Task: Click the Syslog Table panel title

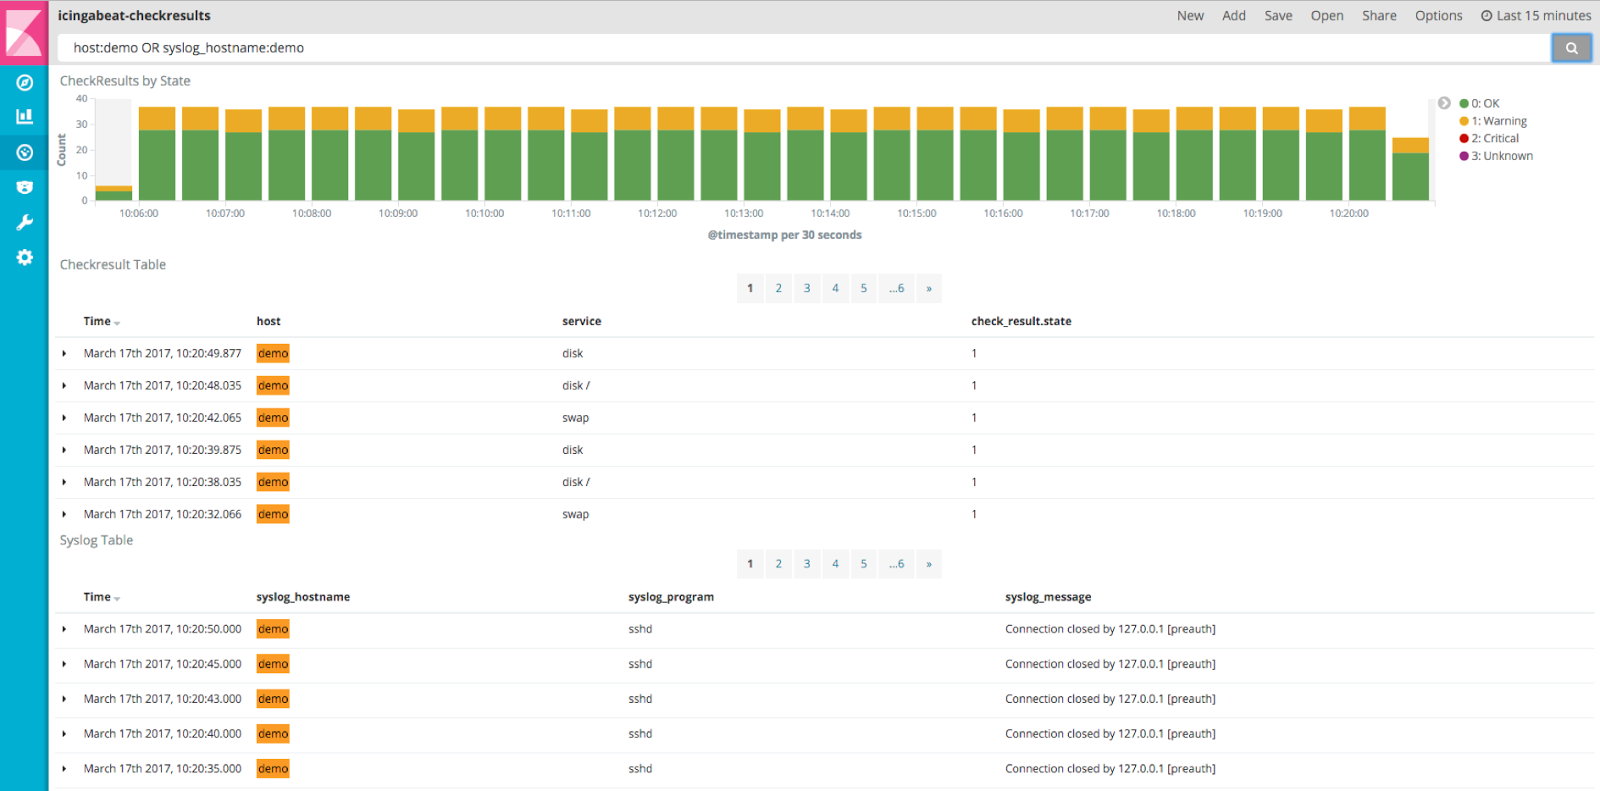Action: click(96, 540)
